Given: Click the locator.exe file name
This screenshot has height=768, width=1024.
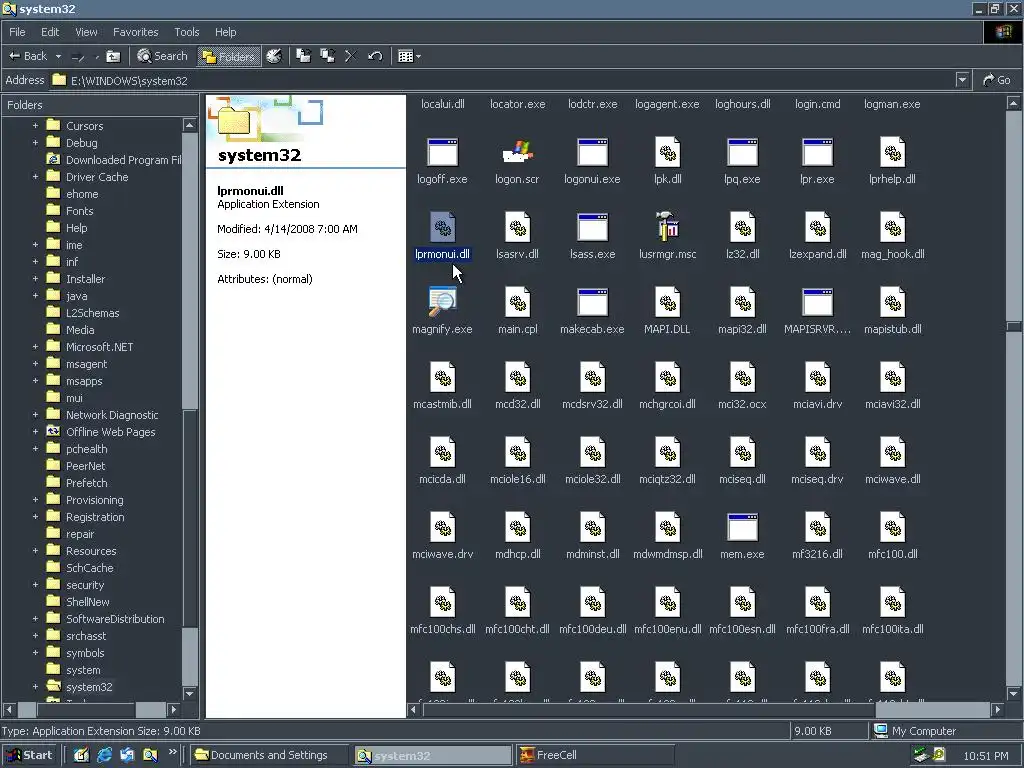Looking at the screenshot, I should 517,104.
